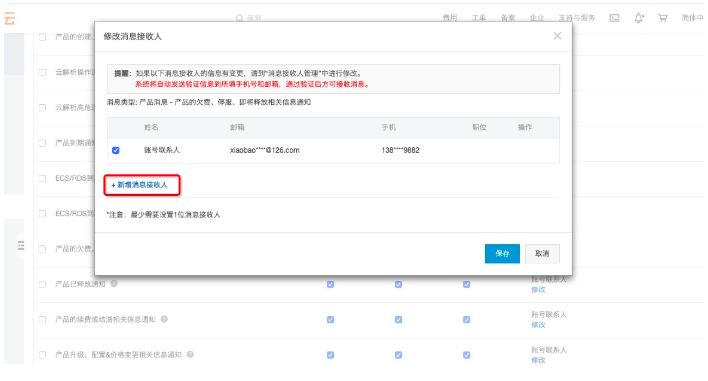Click the 操作 column header
Screen dimensions: 708x381
point(525,127)
